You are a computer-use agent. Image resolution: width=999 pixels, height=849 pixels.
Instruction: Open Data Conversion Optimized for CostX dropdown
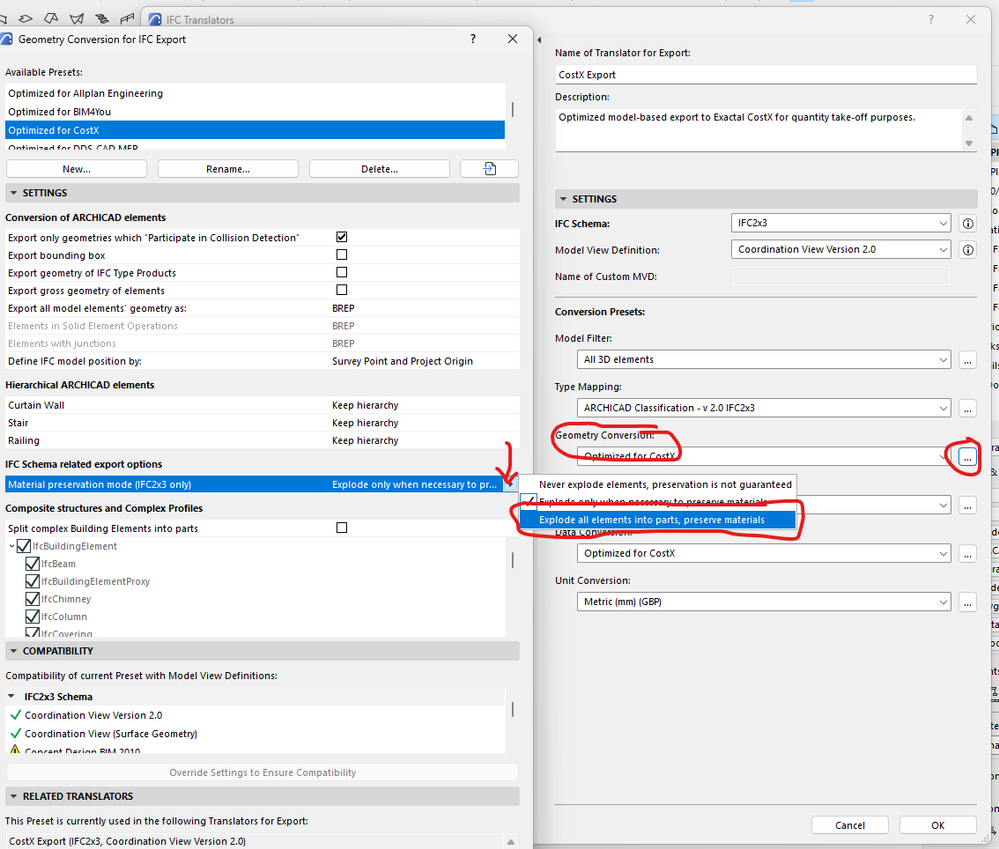pyautogui.click(x=764, y=553)
